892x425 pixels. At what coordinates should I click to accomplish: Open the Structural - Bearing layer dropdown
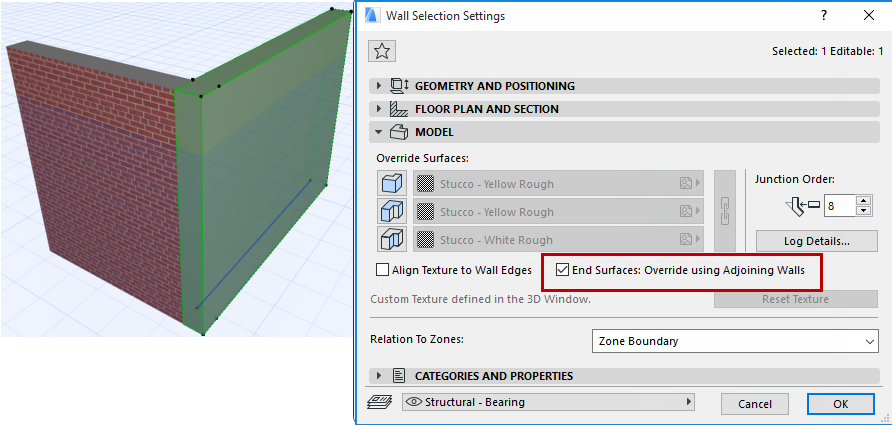pos(548,402)
